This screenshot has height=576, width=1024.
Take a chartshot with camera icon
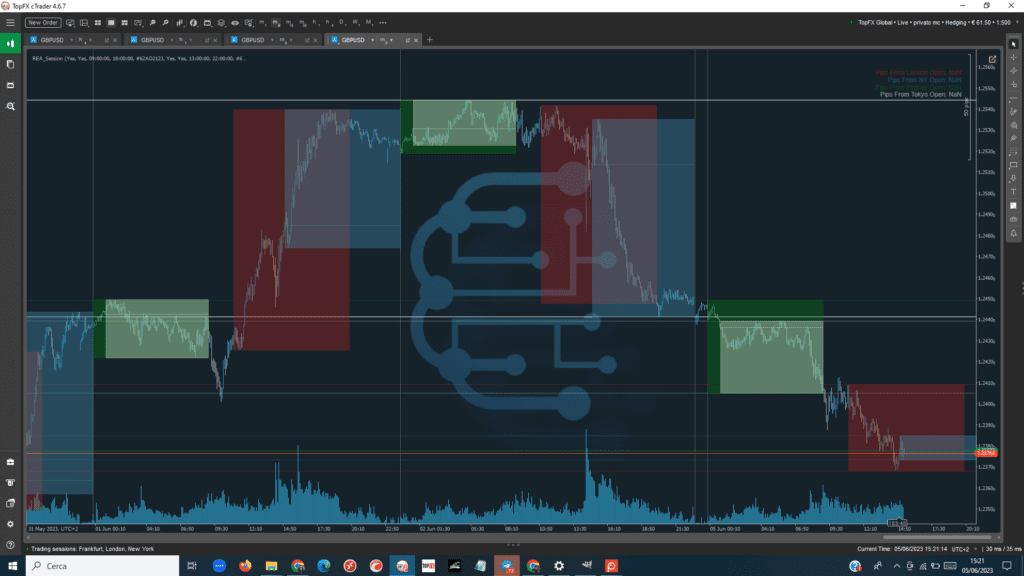pos(1014,219)
